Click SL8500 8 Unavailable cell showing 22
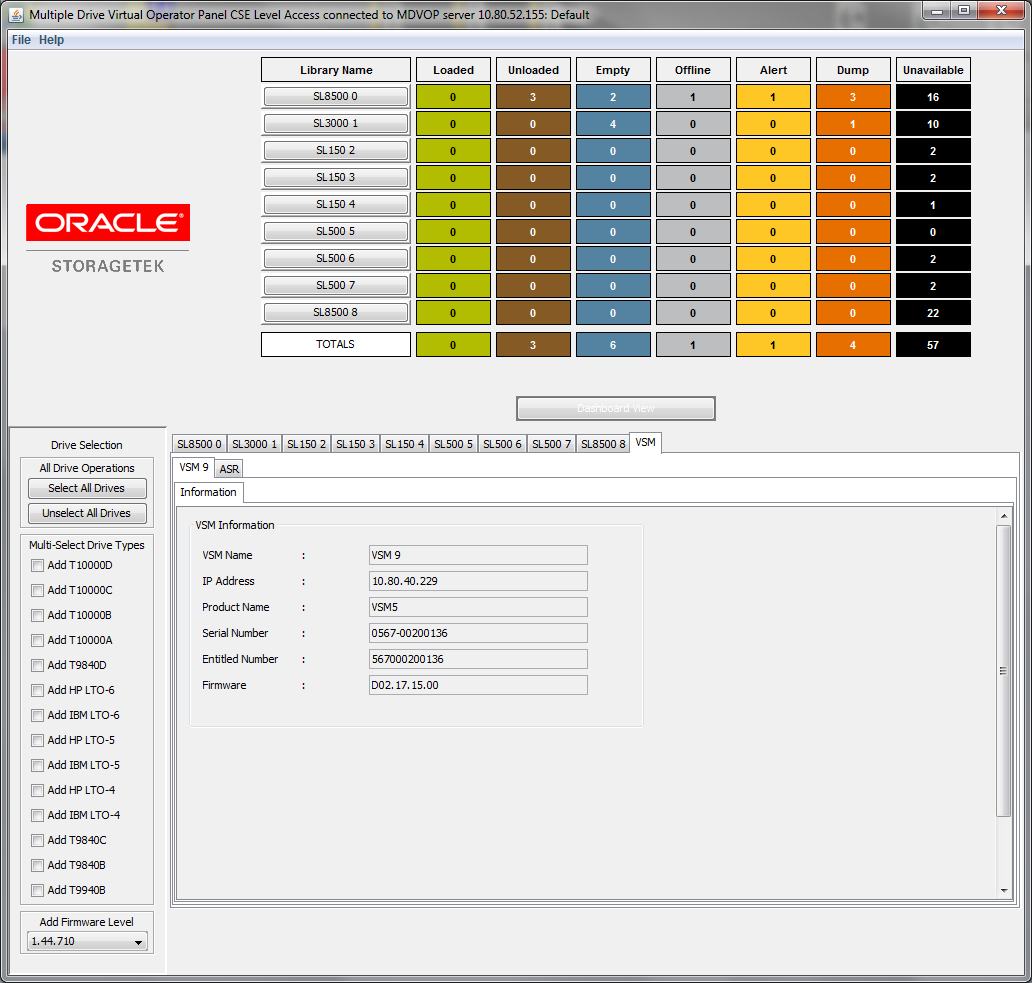1032x983 pixels. coord(933,313)
